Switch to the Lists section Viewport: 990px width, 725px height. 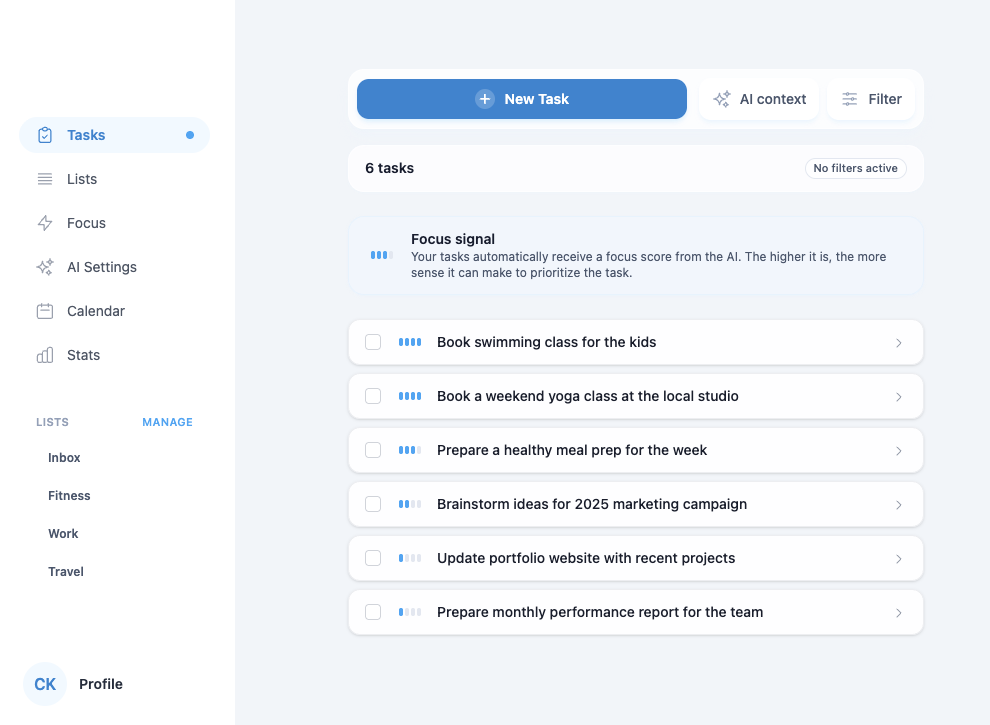[x=80, y=178]
